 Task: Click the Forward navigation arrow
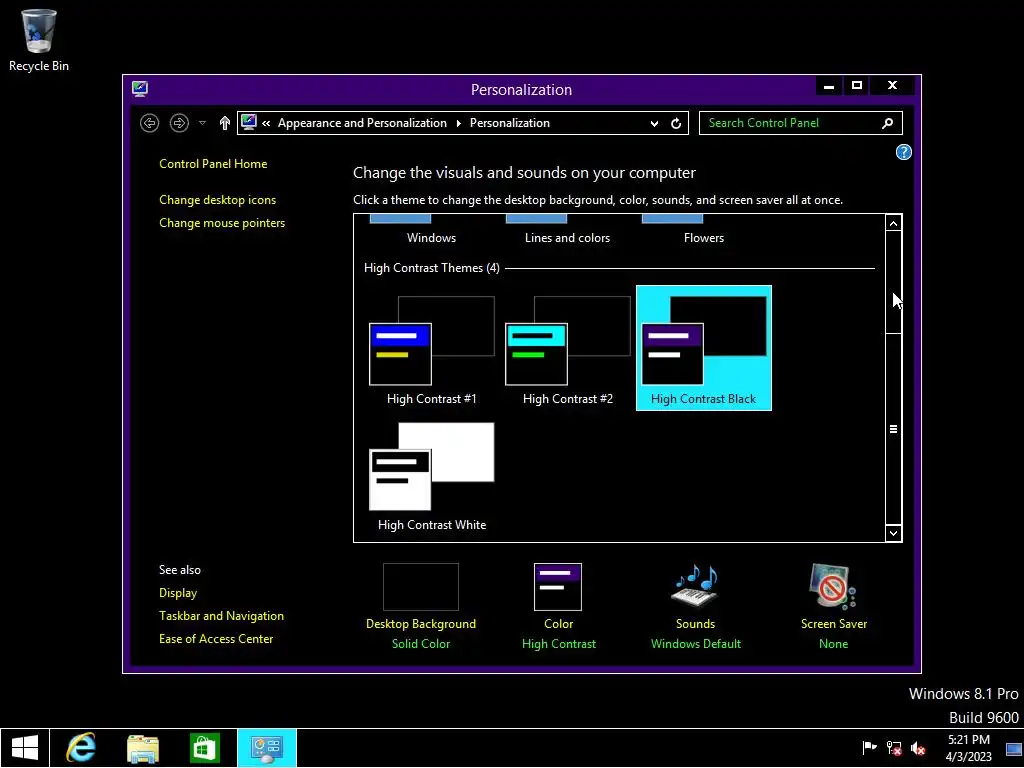click(179, 123)
